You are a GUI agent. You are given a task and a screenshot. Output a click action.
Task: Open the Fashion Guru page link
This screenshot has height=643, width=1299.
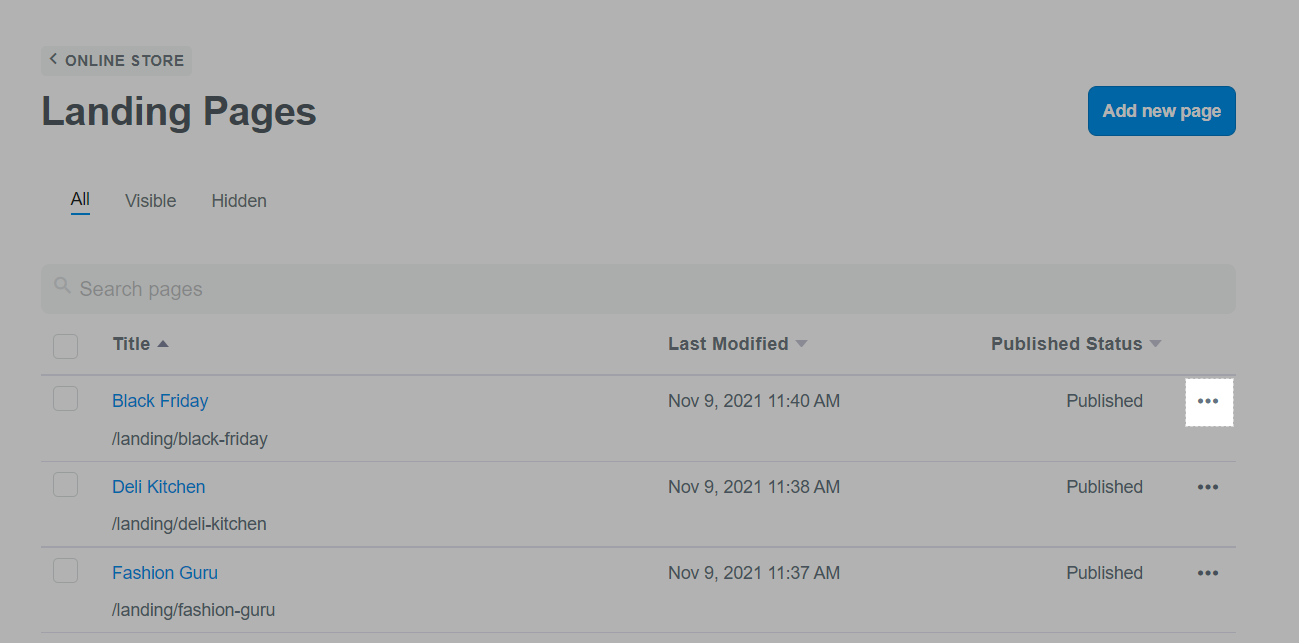point(164,573)
